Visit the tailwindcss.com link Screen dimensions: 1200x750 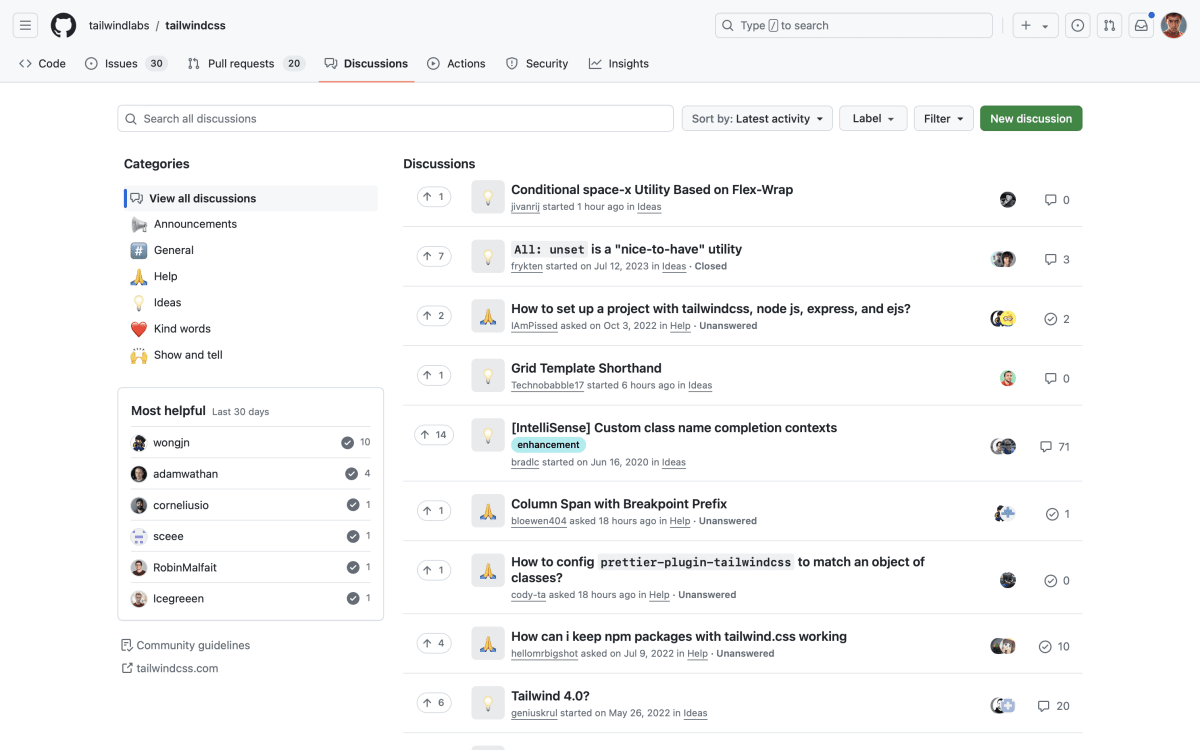pos(170,668)
